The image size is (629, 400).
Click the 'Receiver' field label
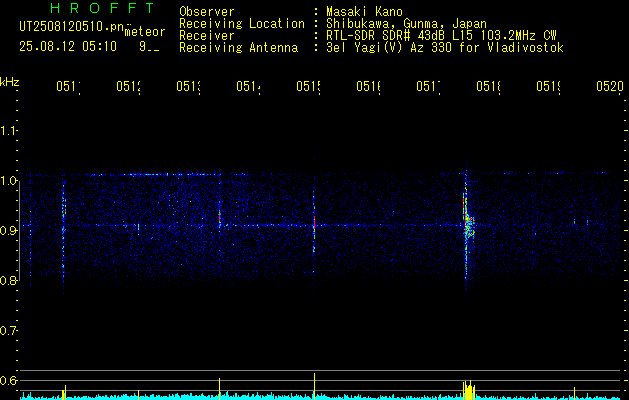(207, 36)
